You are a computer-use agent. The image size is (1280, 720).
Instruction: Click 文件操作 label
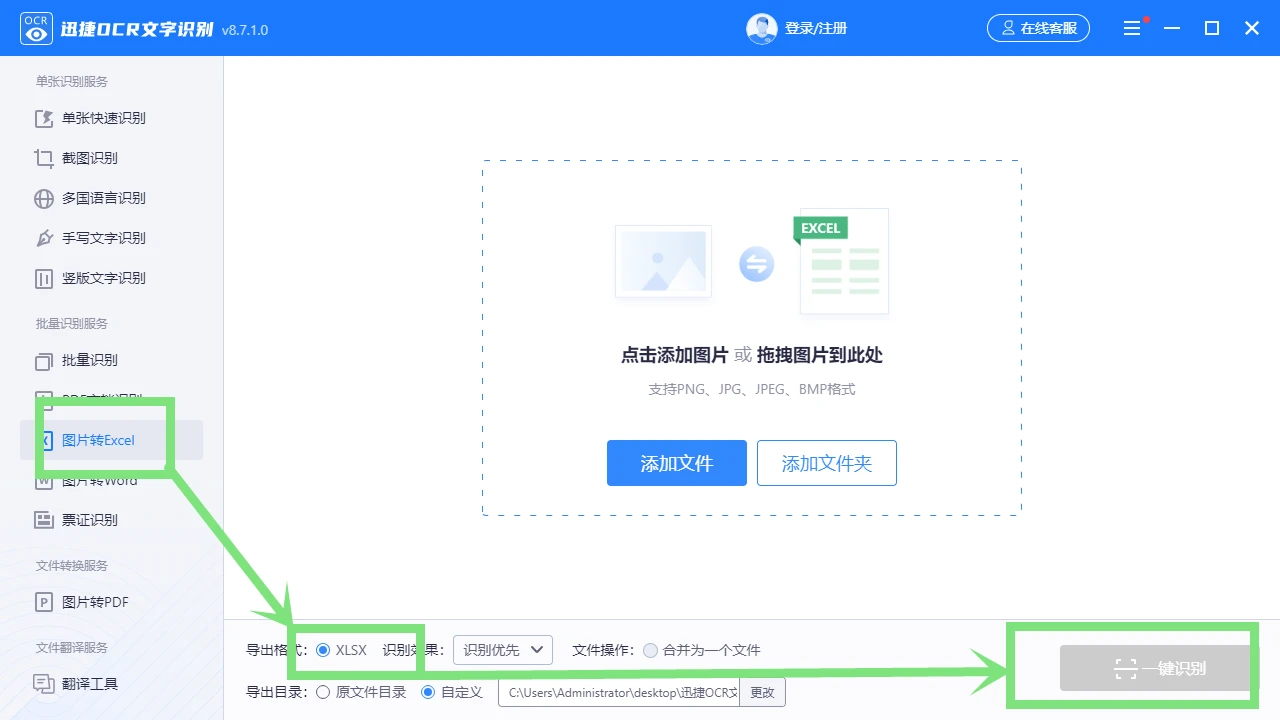[x=603, y=650]
